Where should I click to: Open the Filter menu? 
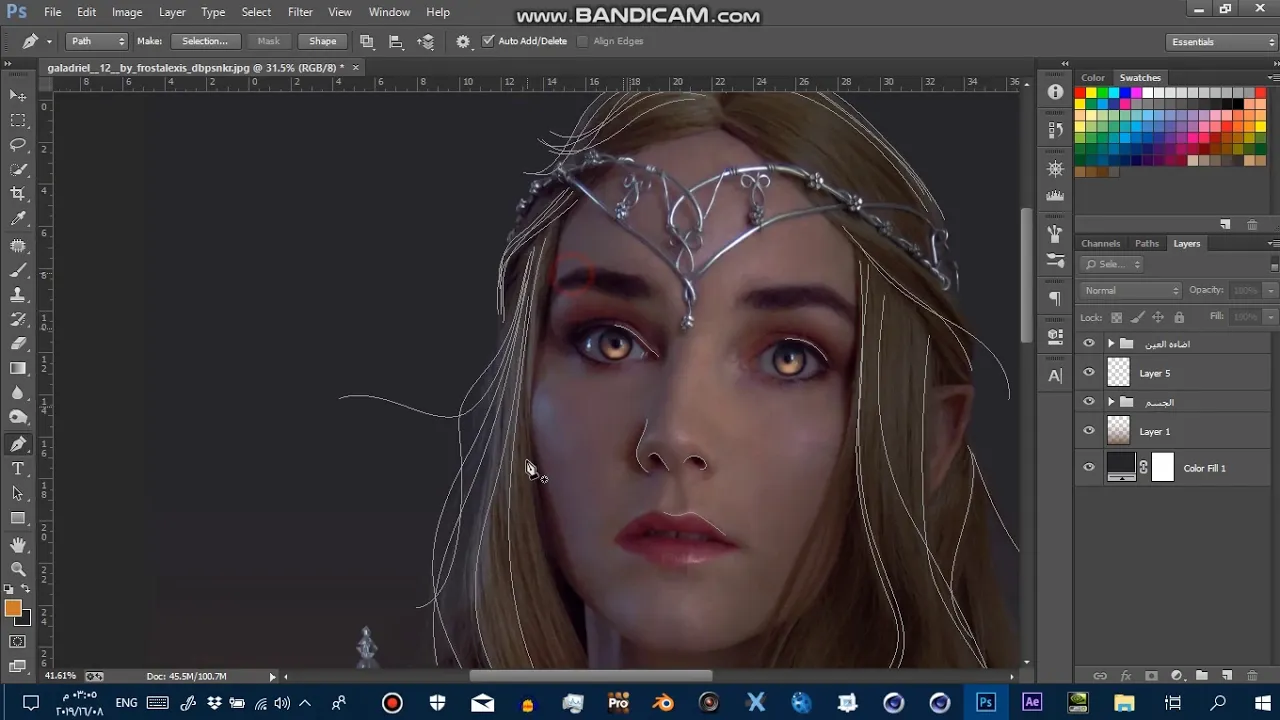(300, 12)
